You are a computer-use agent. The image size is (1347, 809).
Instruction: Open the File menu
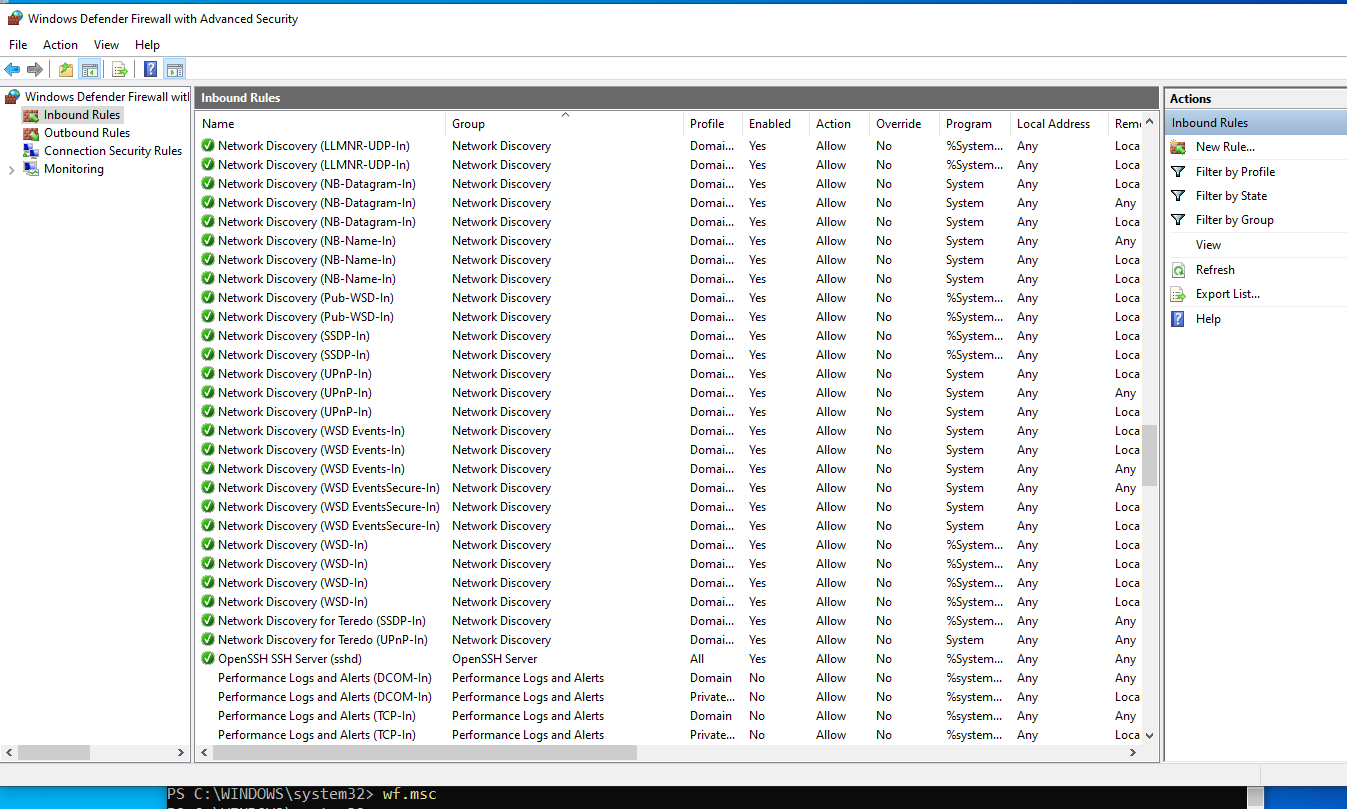18,45
